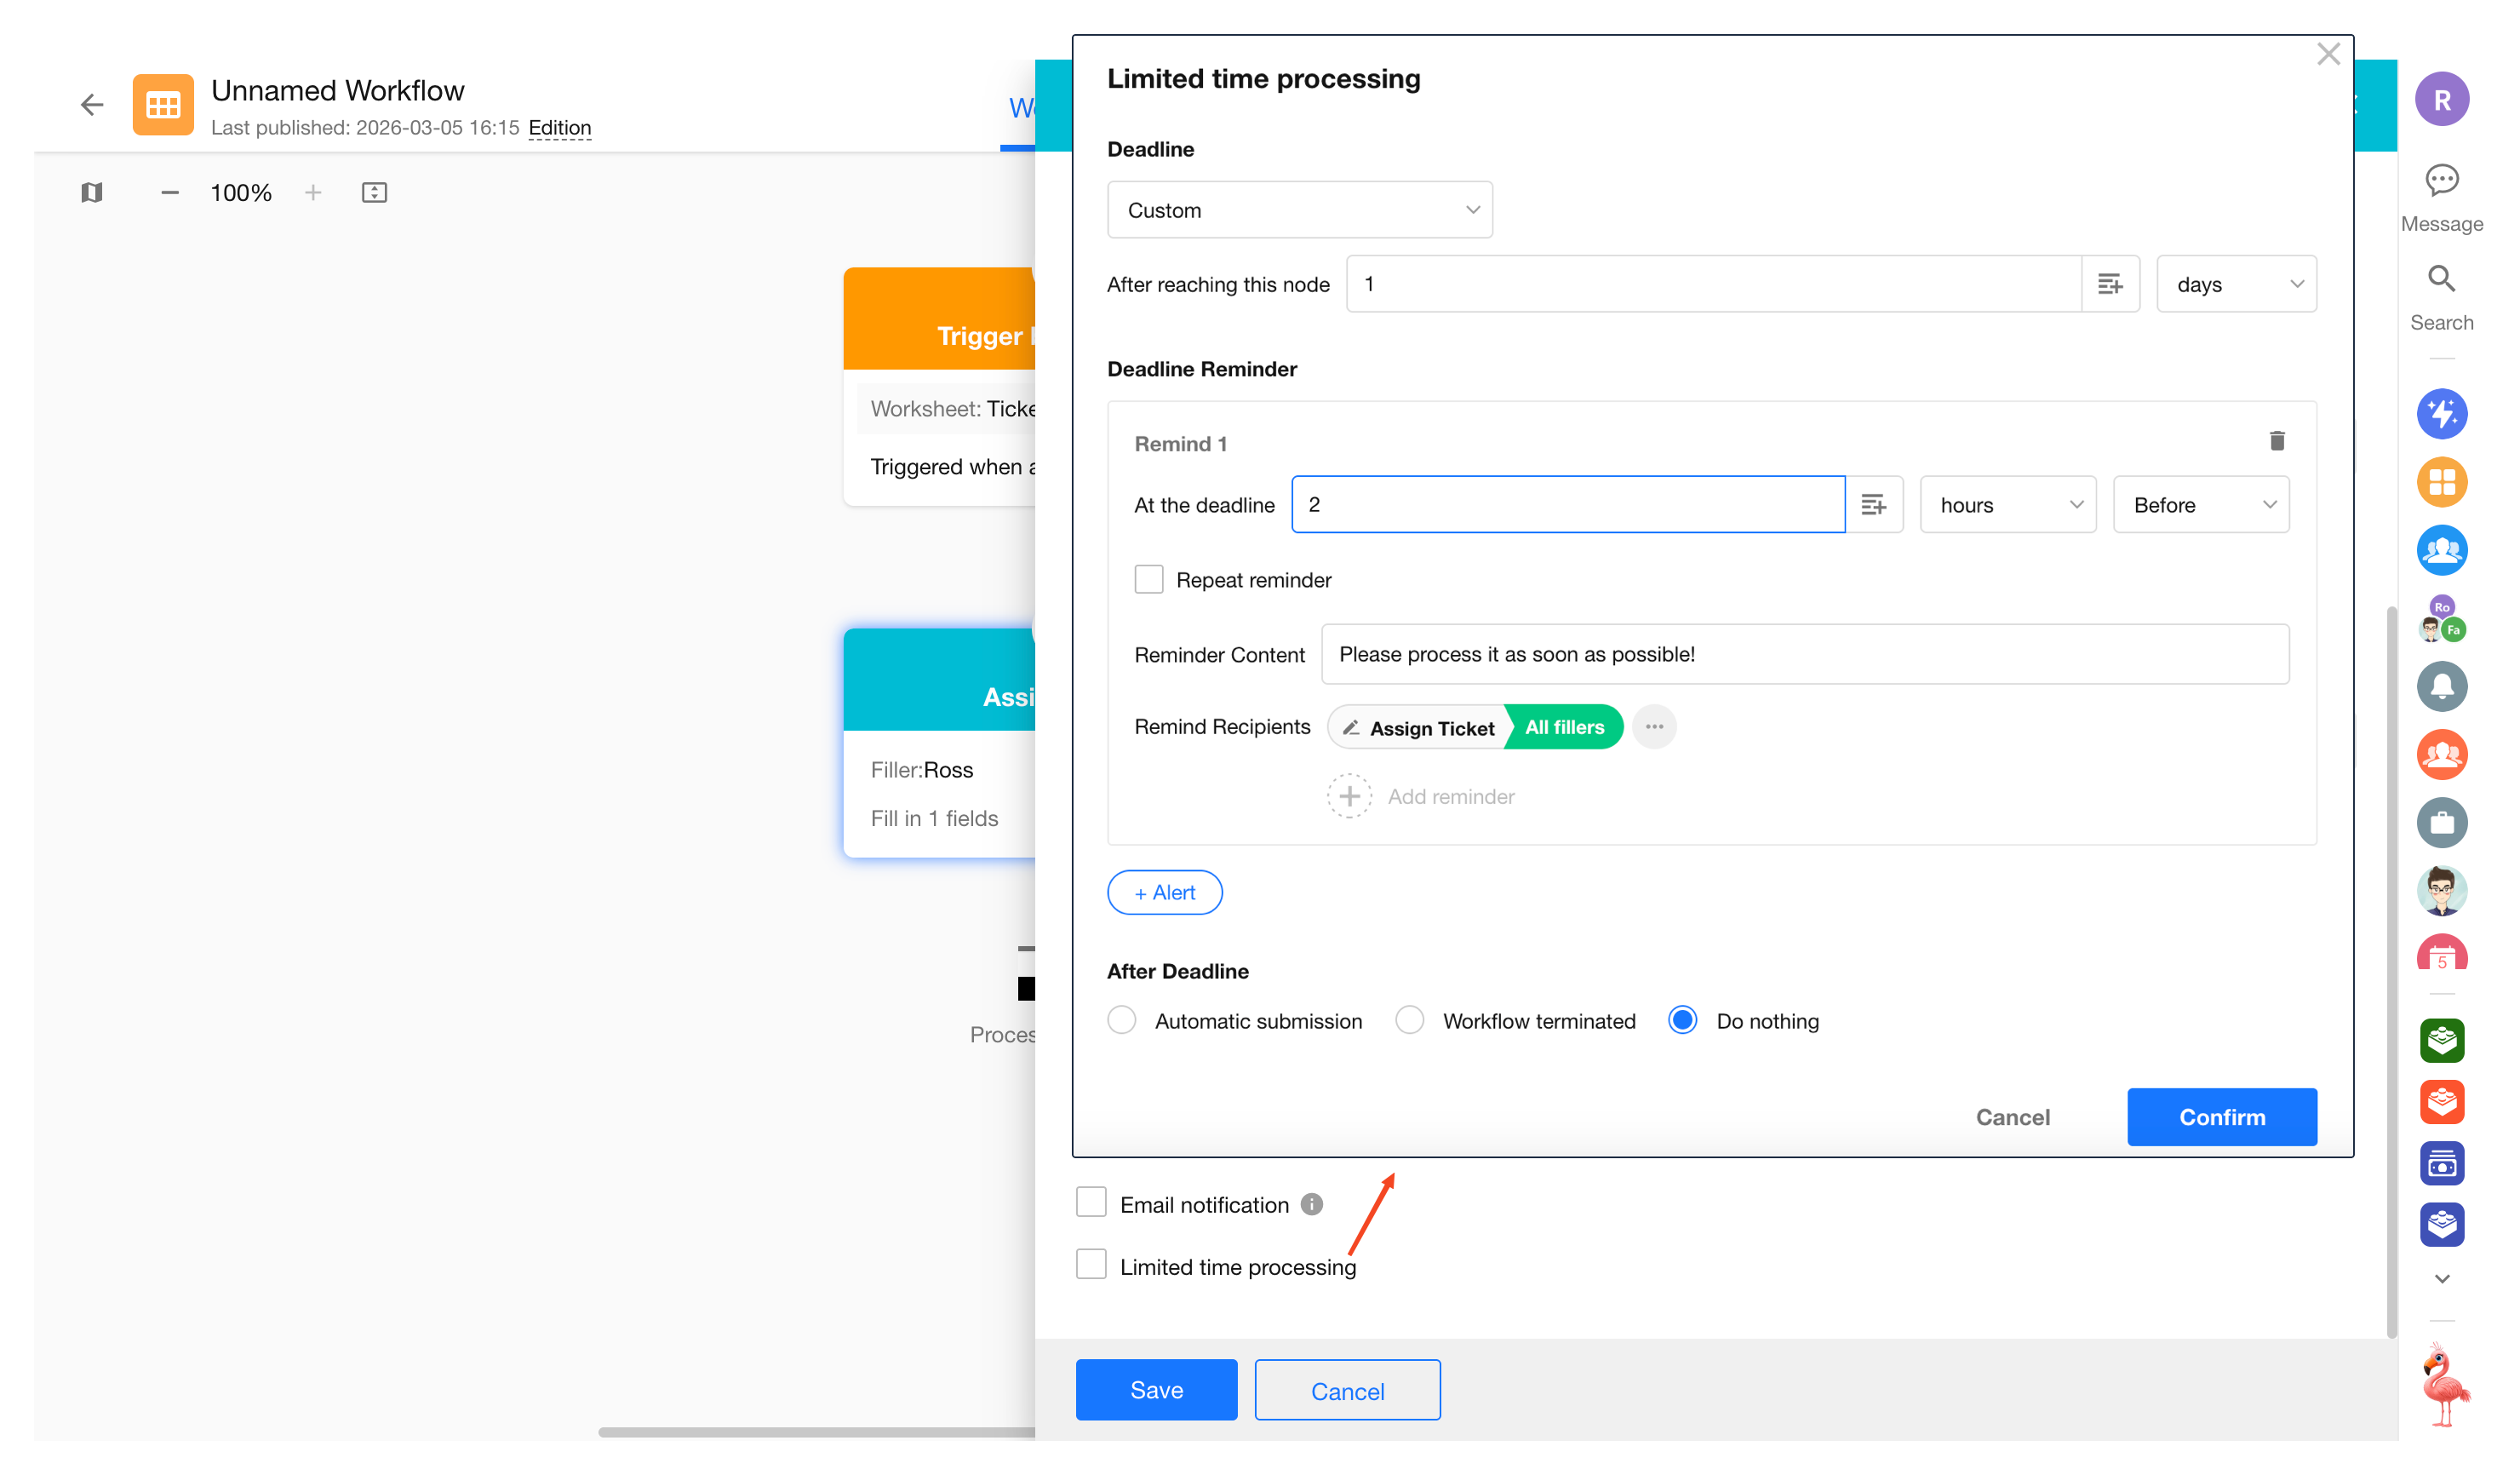
Task: Open the Custom deadline dropdown
Action: click(x=1299, y=210)
